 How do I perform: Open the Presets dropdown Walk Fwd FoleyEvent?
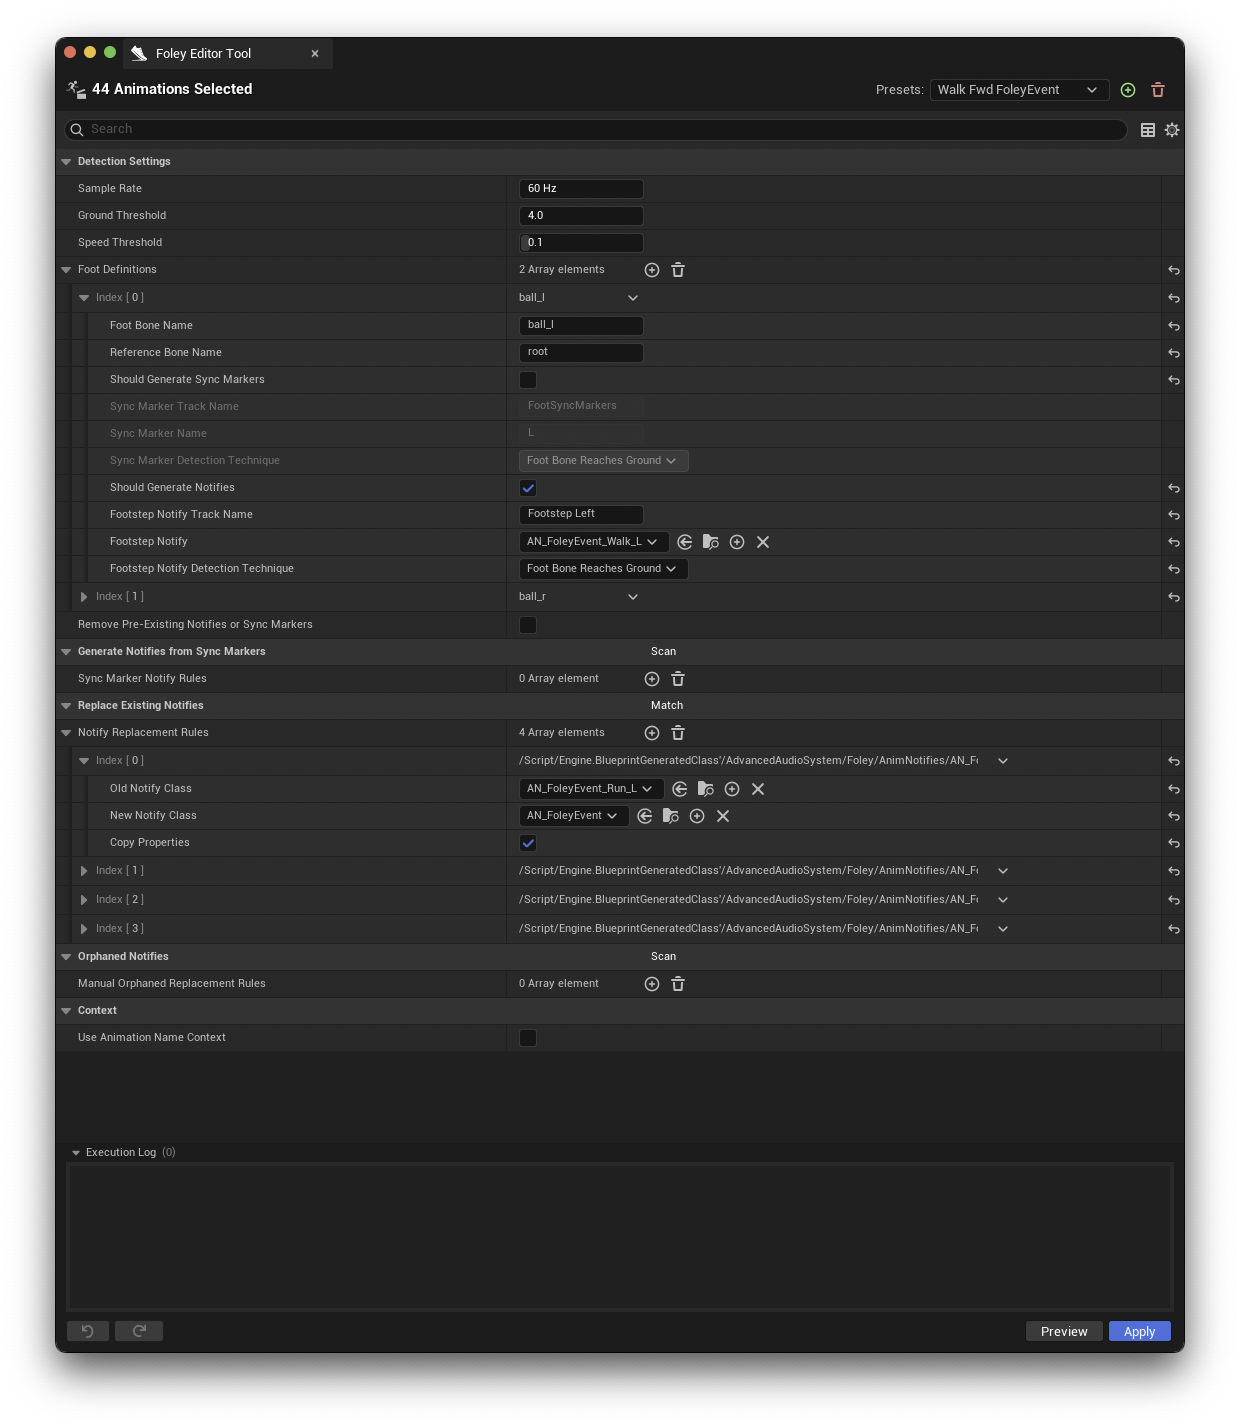pos(1019,90)
